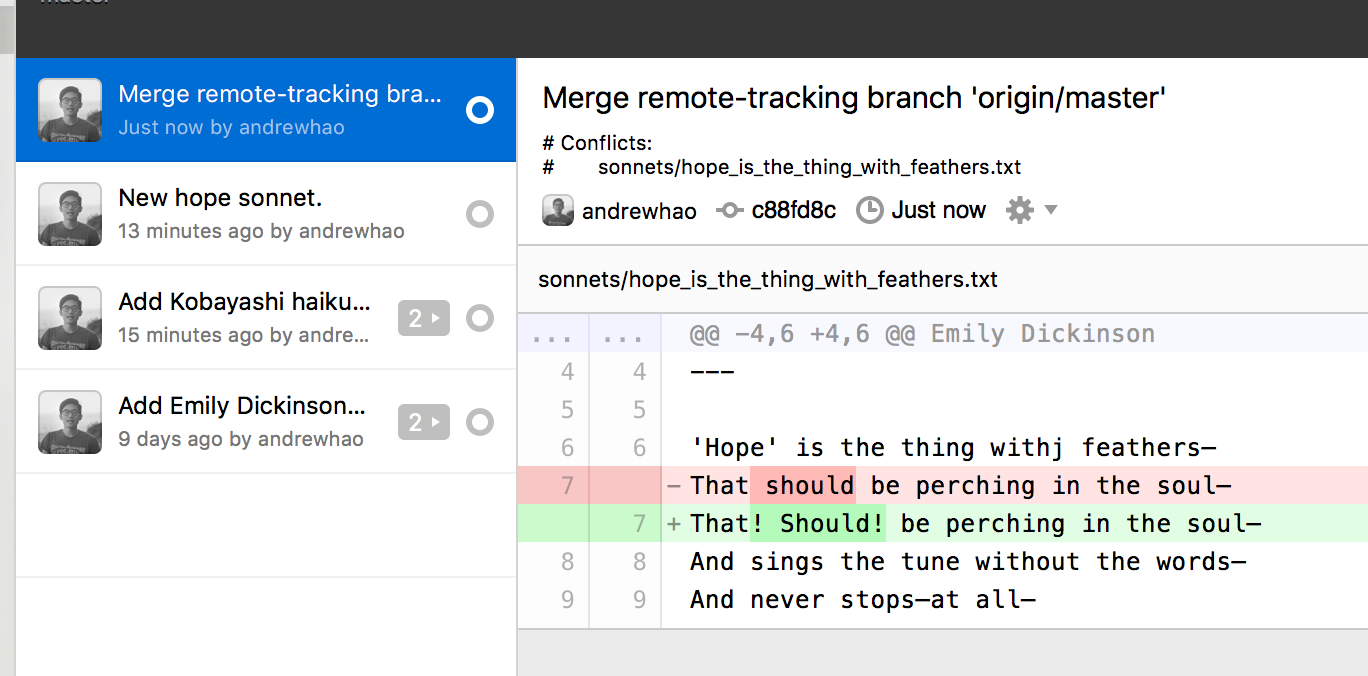Select circle node of New hope sonnet
1368x676 pixels.
click(x=480, y=214)
